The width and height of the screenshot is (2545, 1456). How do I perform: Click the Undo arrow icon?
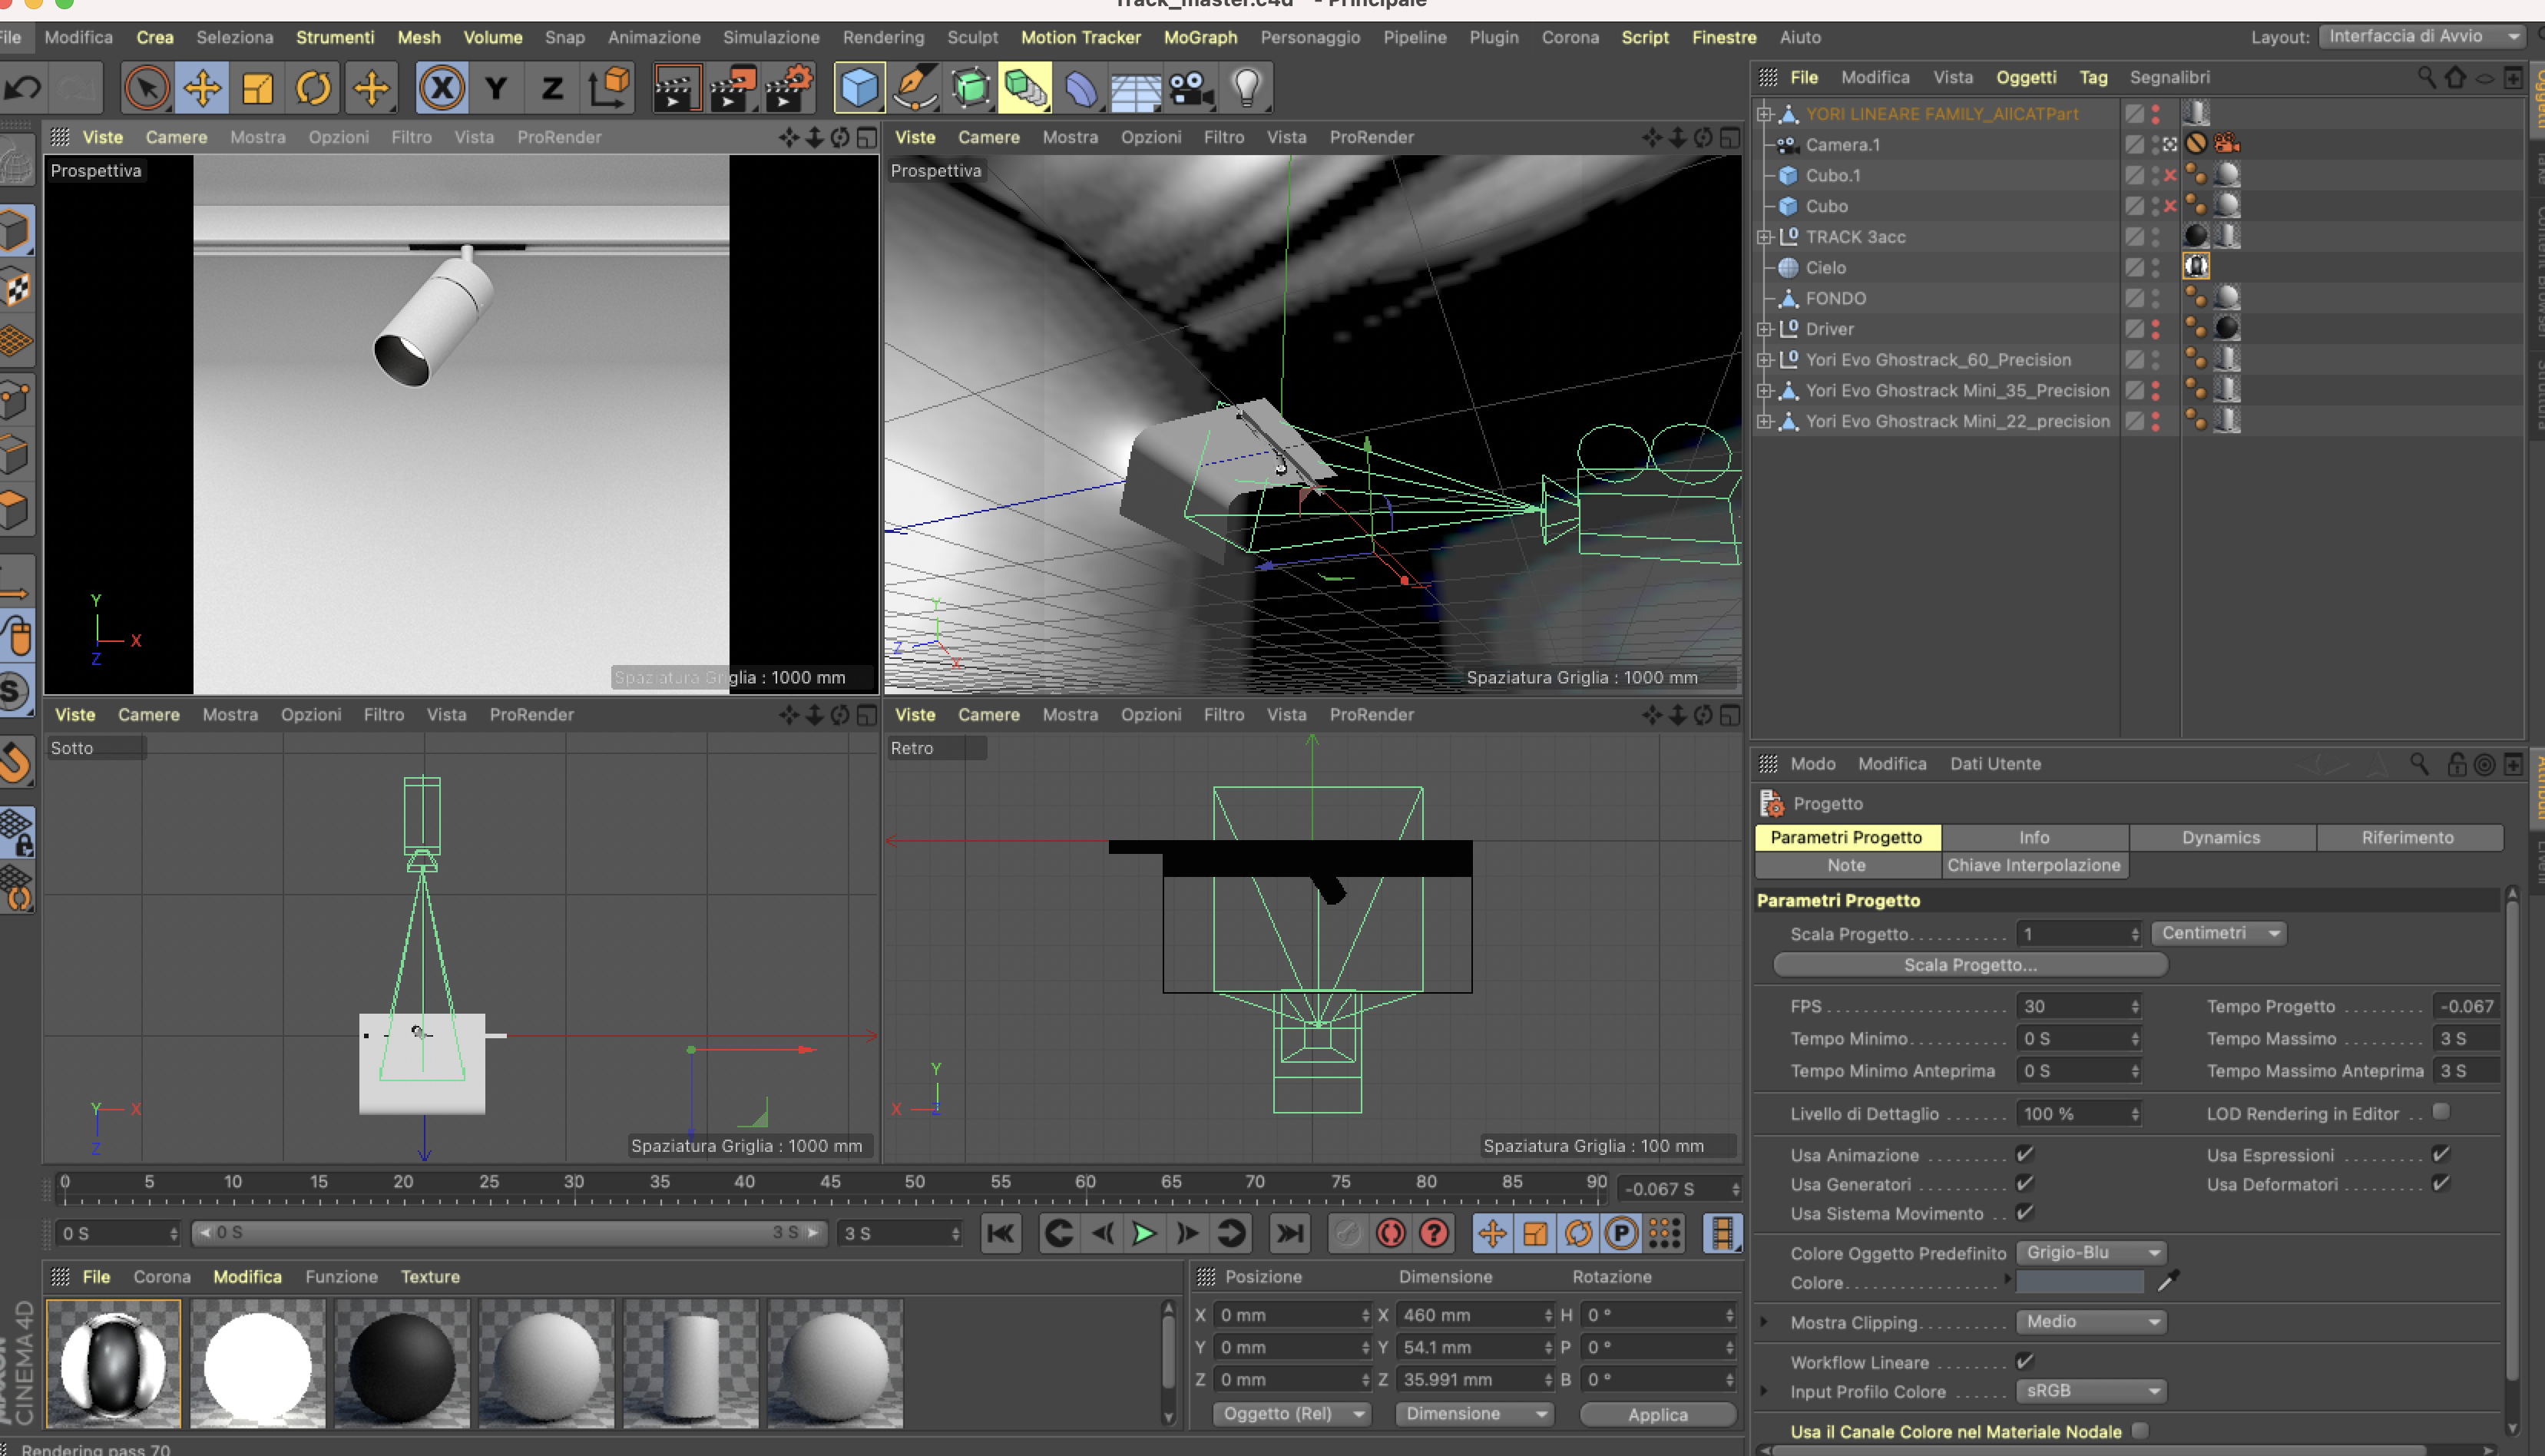pyautogui.click(x=22, y=88)
